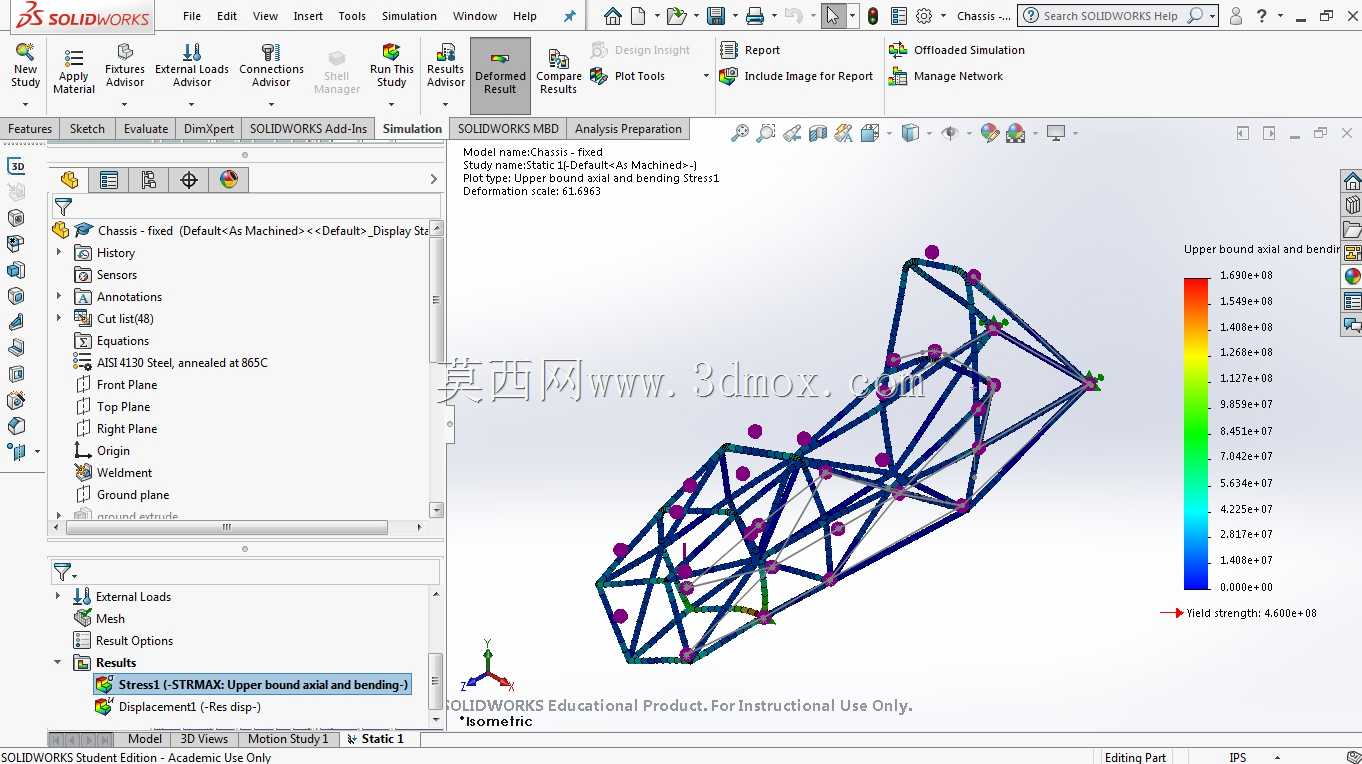Open the Insert menu
Screen dimensions: 1362x764
pos(308,16)
